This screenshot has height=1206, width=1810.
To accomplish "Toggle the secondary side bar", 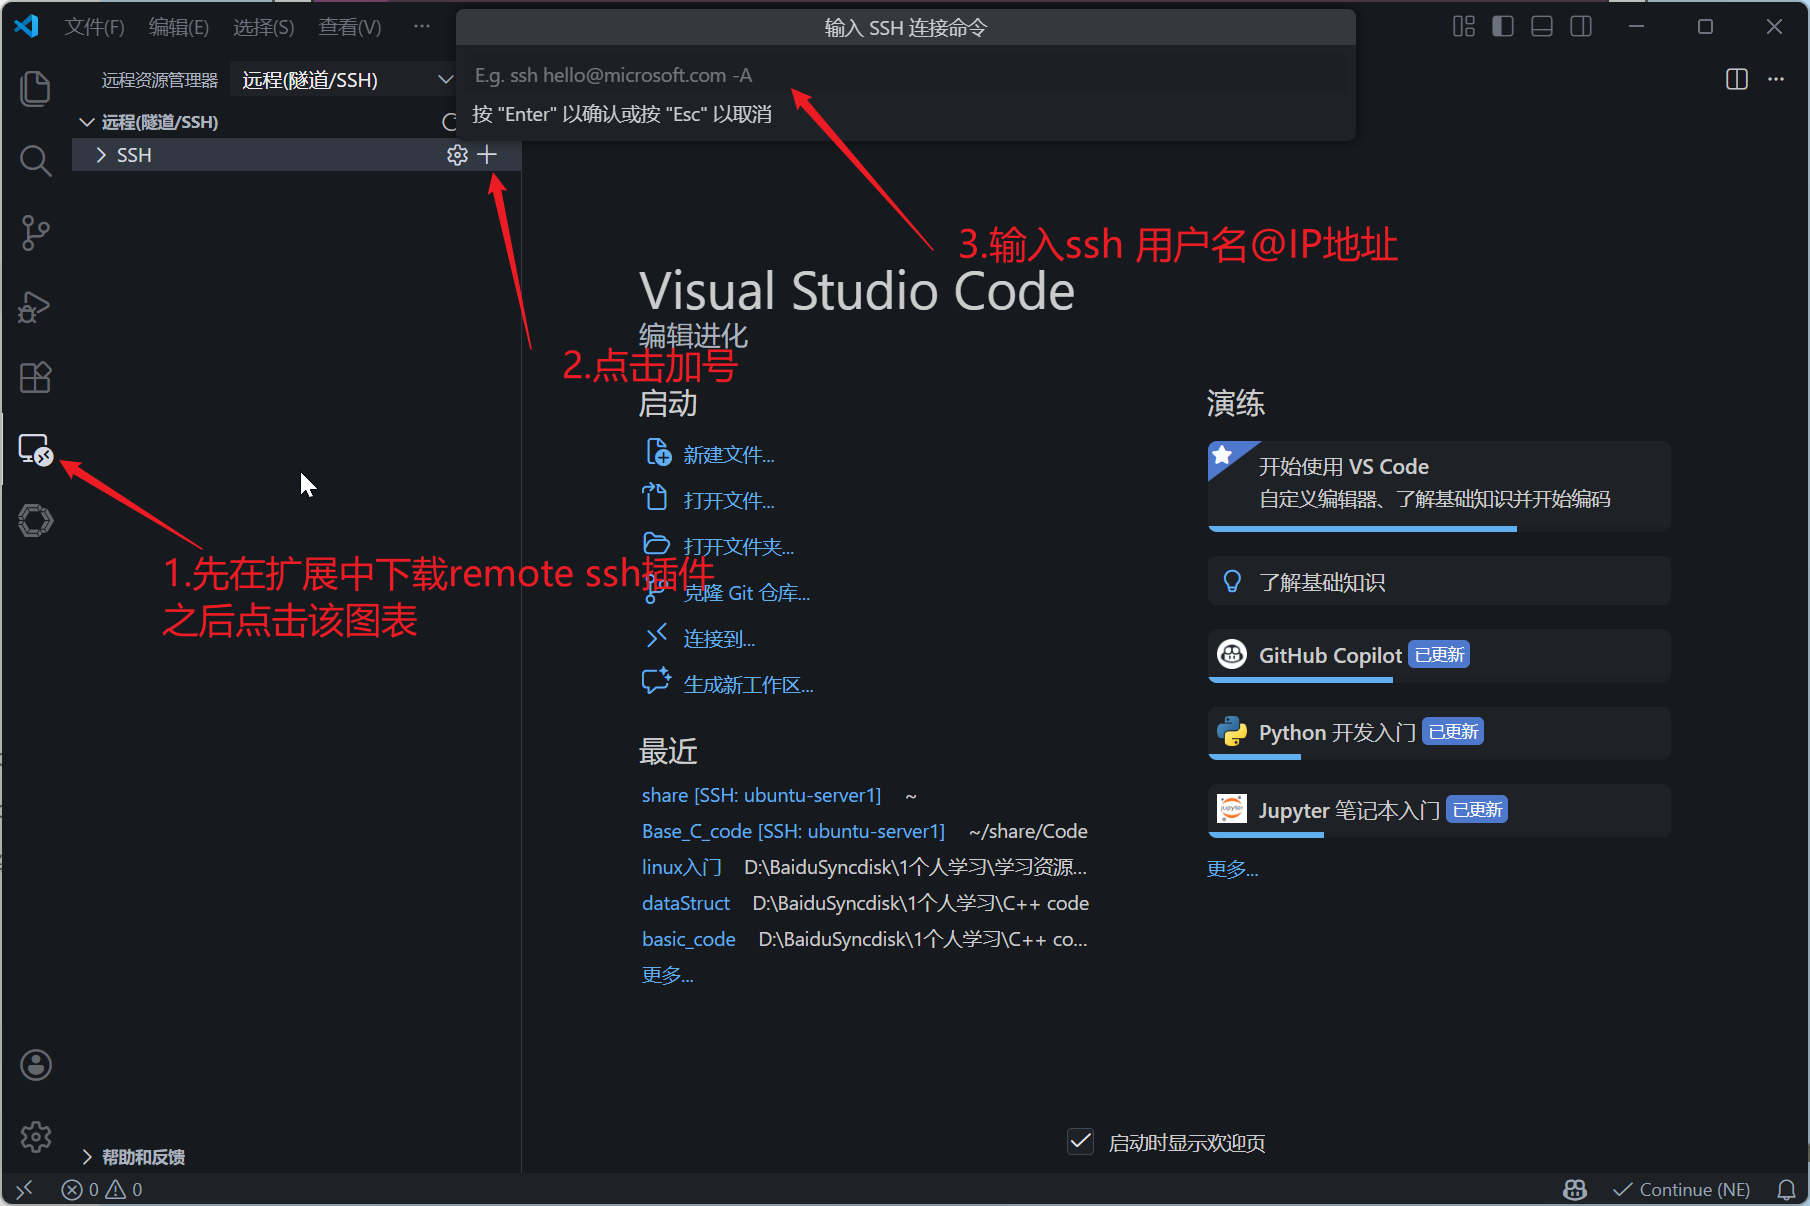I will click(x=1581, y=27).
